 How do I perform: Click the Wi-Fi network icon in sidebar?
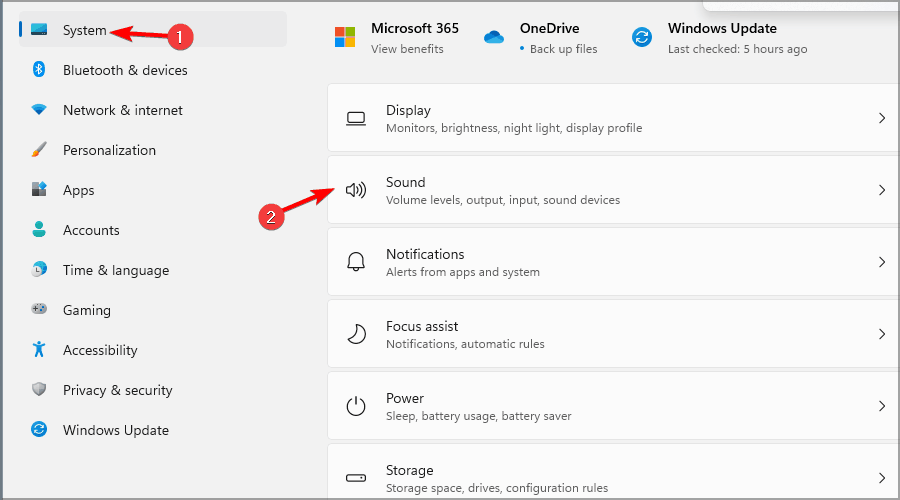(x=39, y=109)
